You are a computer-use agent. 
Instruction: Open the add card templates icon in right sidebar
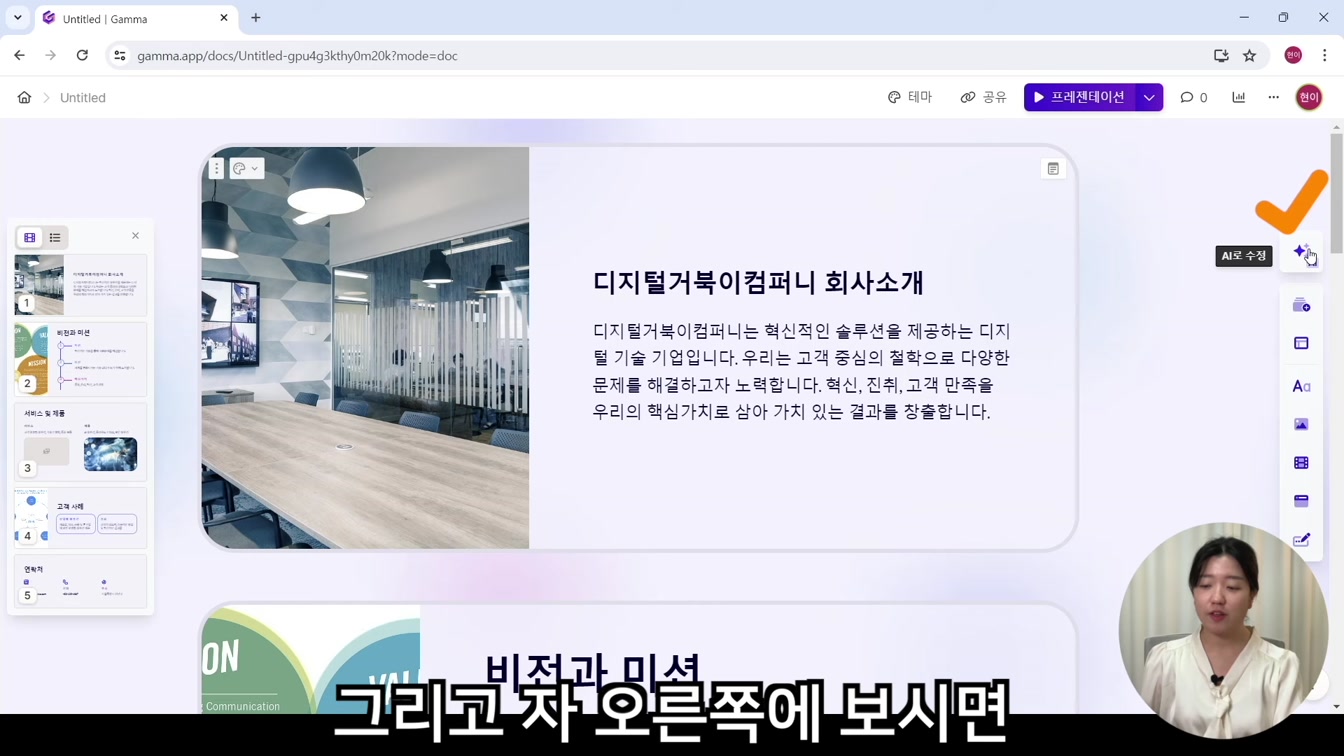(1301, 305)
